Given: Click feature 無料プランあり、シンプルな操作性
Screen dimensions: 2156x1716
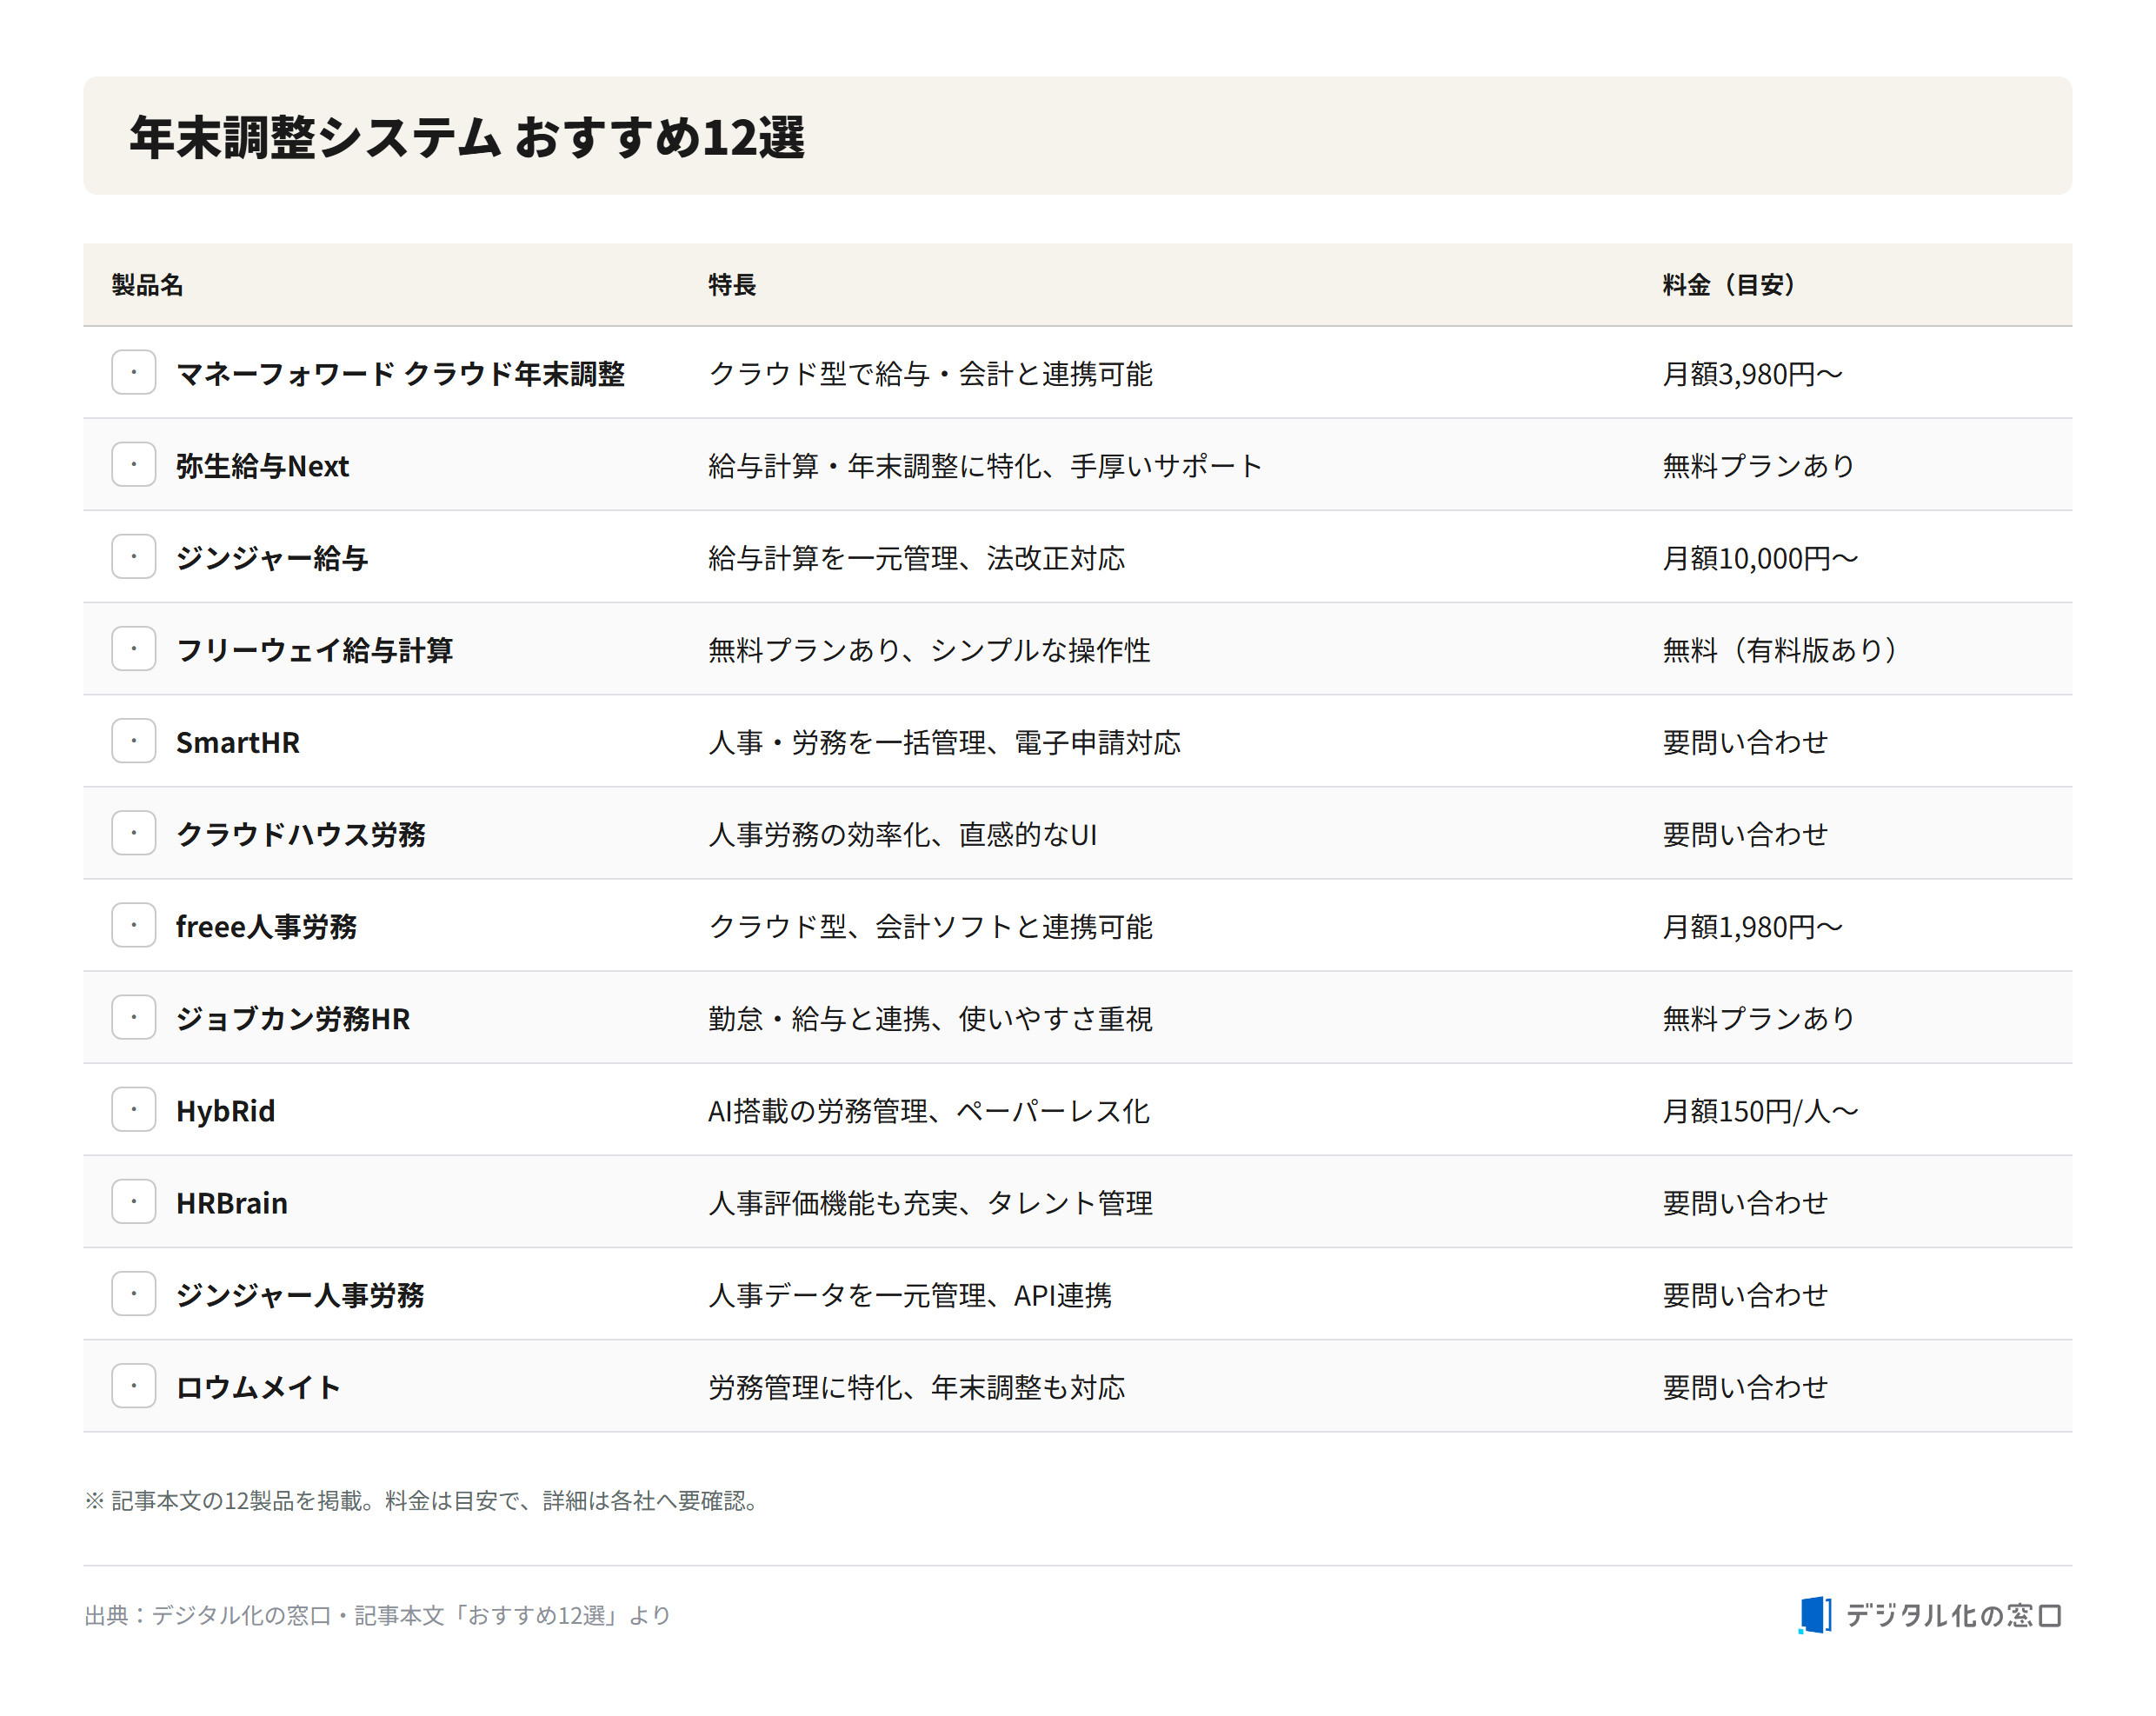Looking at the screenshot, I should pos(930,649).
